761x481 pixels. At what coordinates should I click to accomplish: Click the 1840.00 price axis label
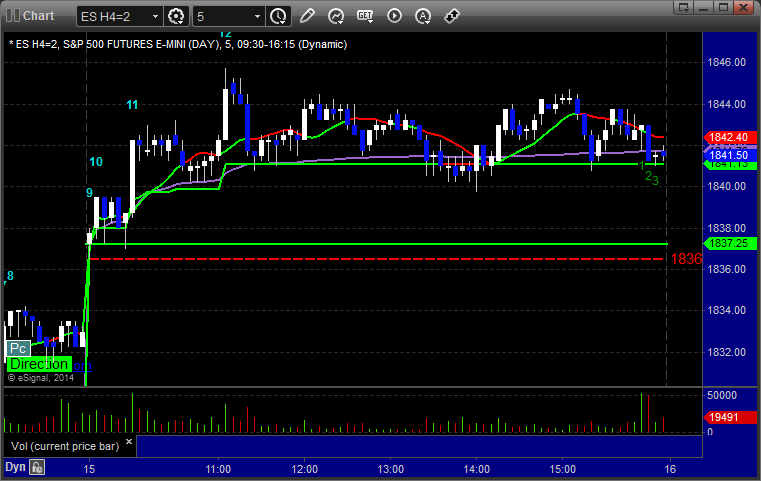[x=727, y=186]
